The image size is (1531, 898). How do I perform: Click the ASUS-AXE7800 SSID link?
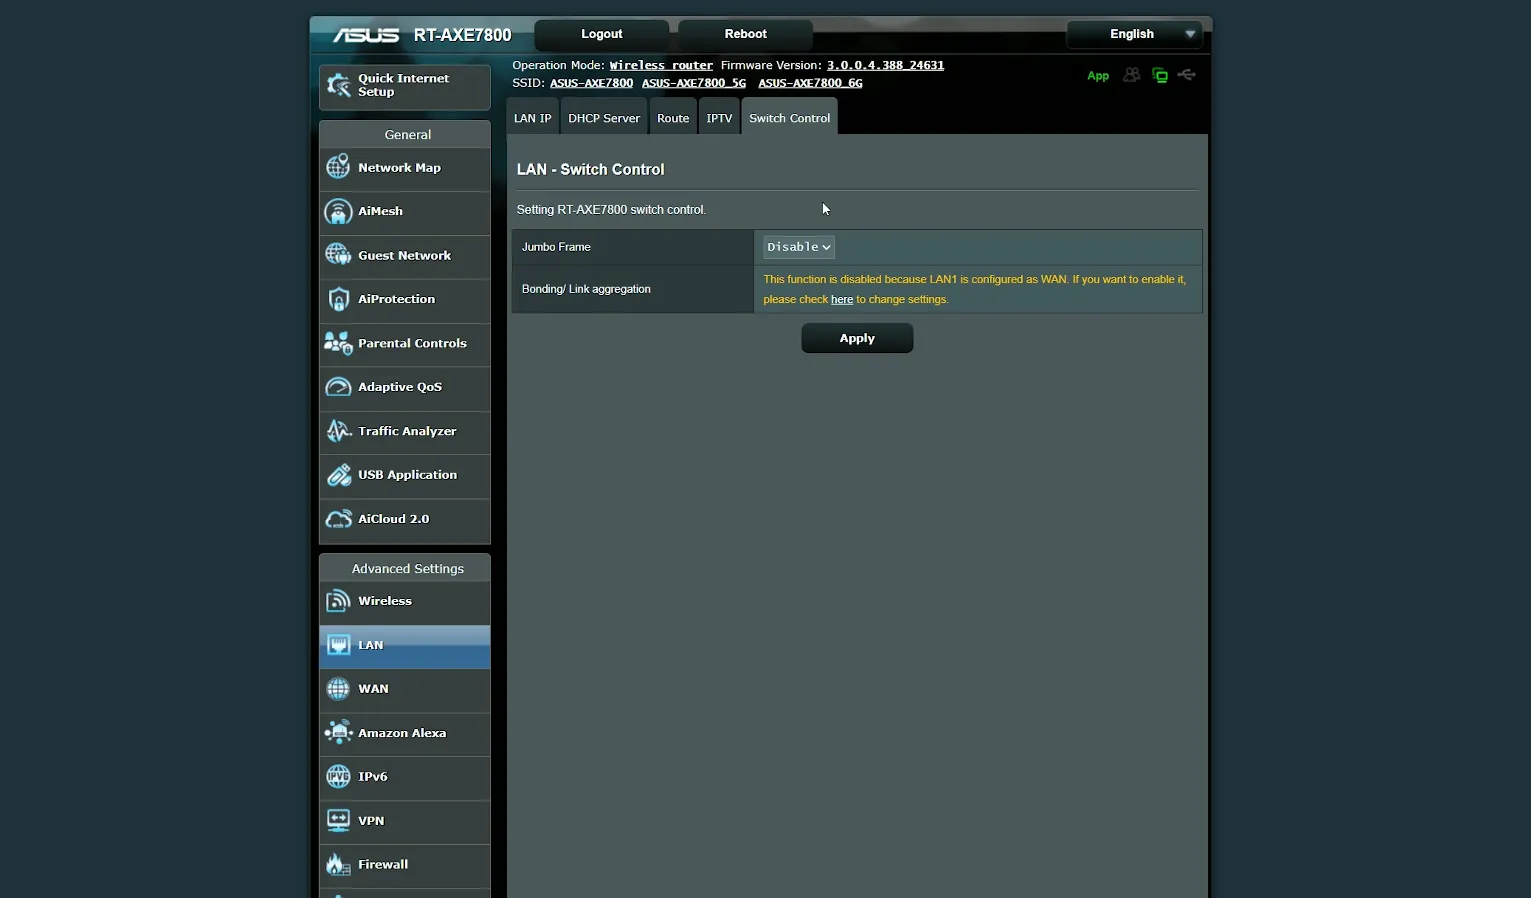(x=591, y=84)
